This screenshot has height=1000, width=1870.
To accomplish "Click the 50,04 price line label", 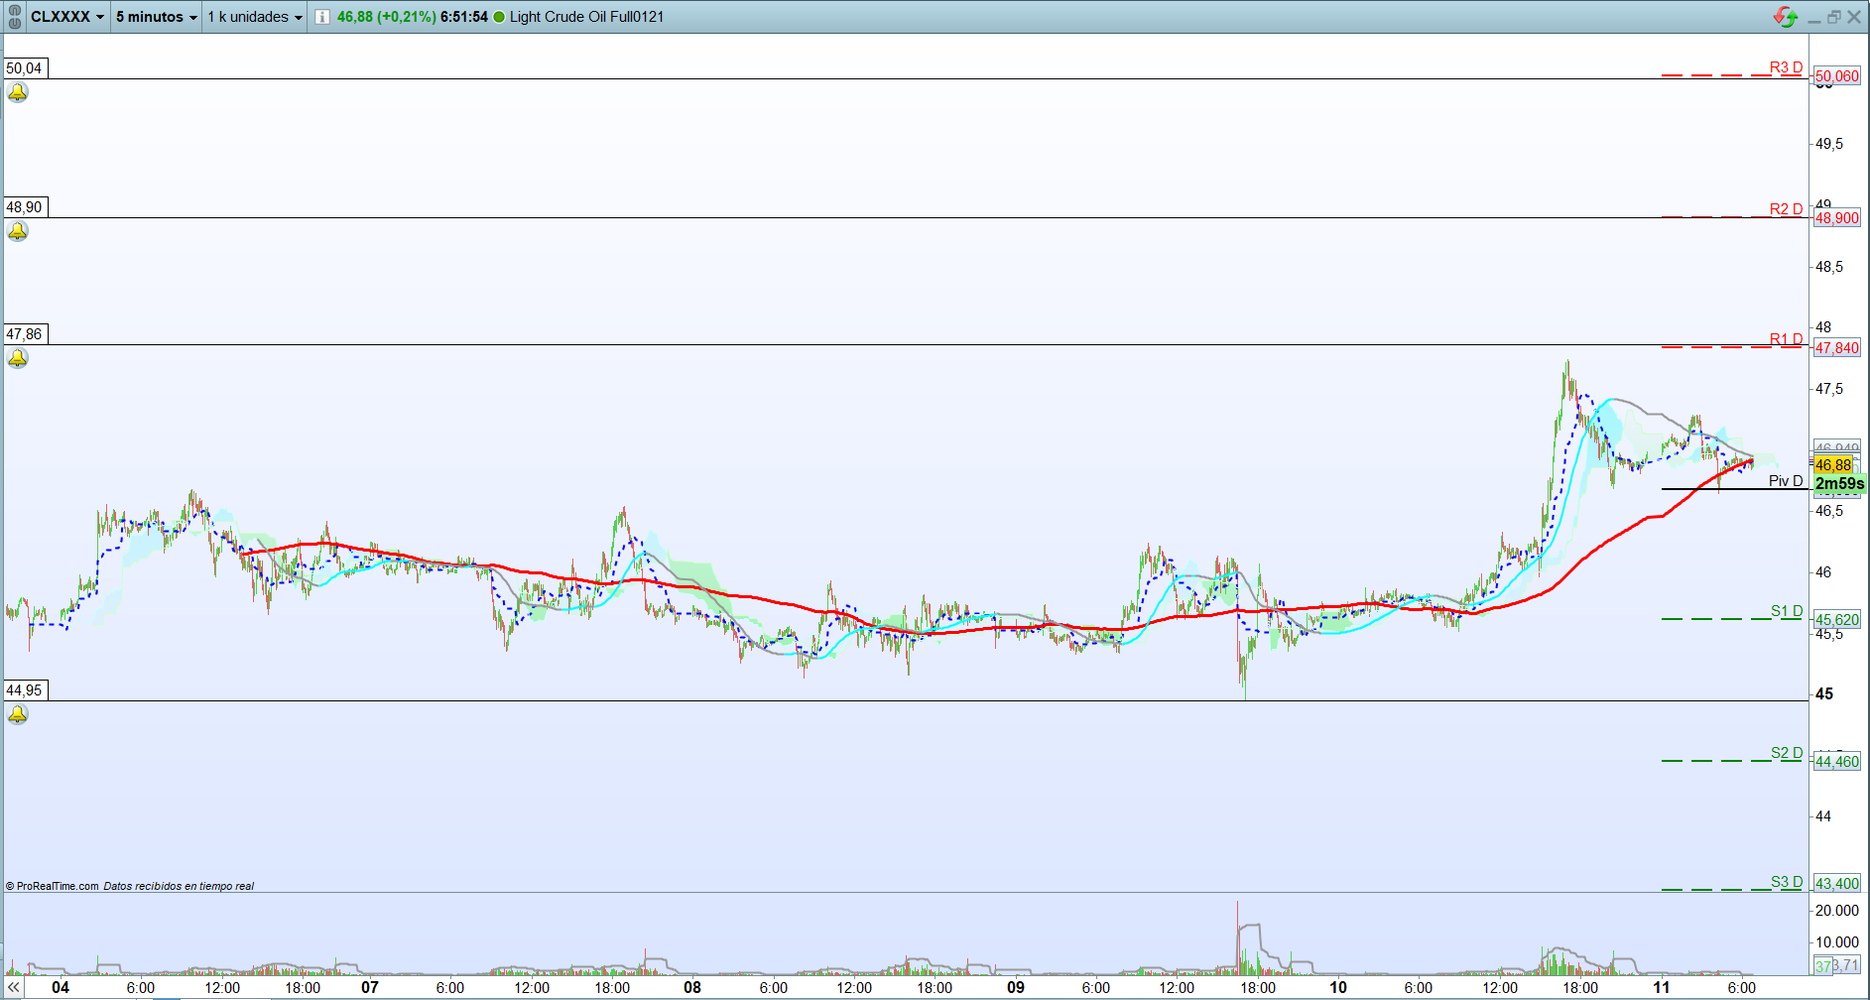I will click(x=25, y=68).
